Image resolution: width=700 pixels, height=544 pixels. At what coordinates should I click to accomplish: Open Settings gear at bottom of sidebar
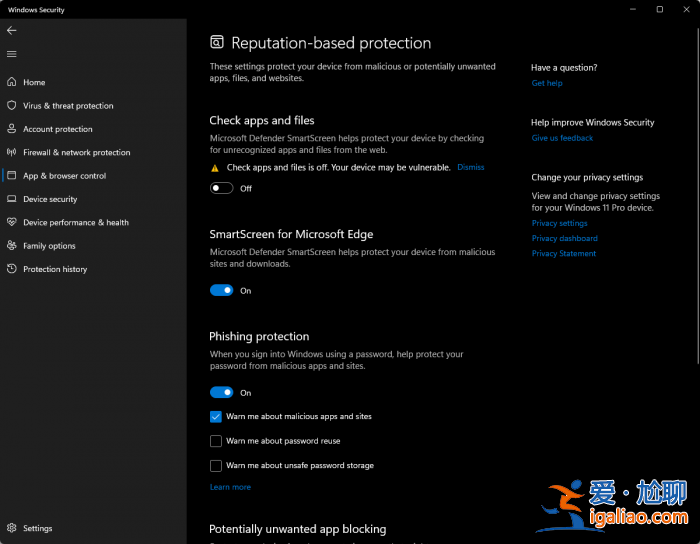tap(12, 528)
